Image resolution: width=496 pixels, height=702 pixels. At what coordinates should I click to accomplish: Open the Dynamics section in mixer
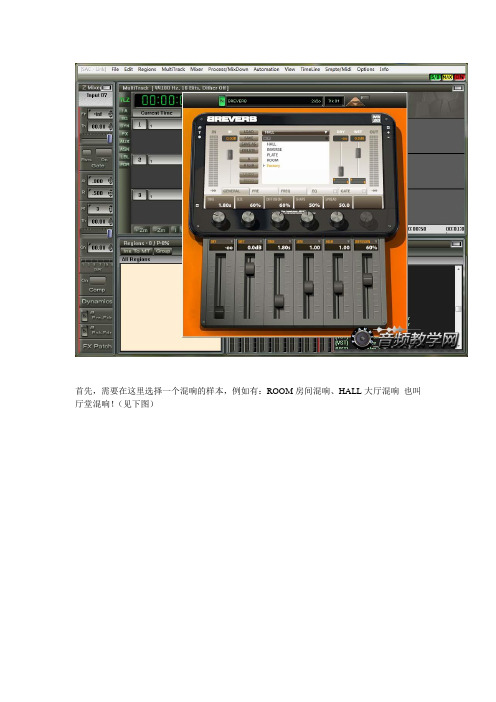tap(97, 301)
